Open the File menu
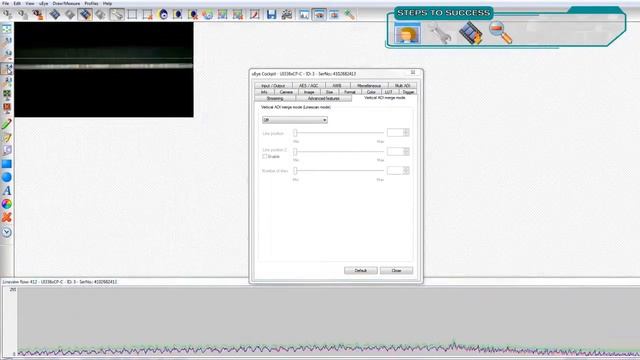Viewport: 640px width, 360px height. click(6, 3)
